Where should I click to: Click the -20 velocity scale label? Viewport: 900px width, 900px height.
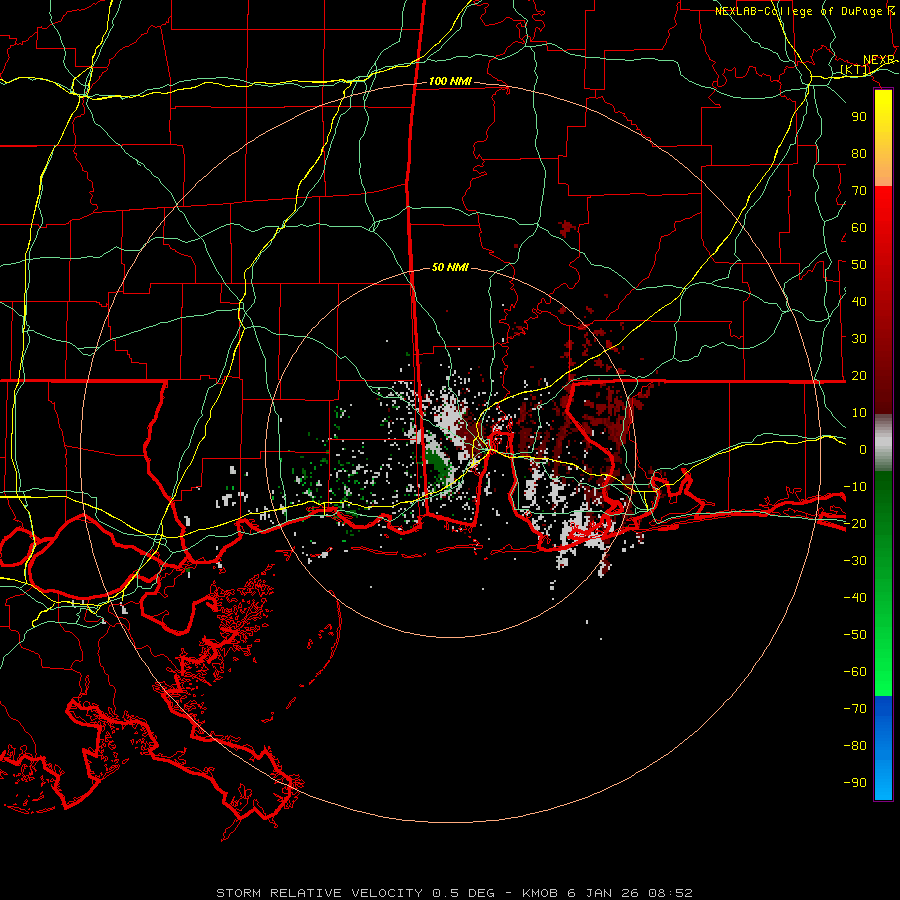point(855,523)
